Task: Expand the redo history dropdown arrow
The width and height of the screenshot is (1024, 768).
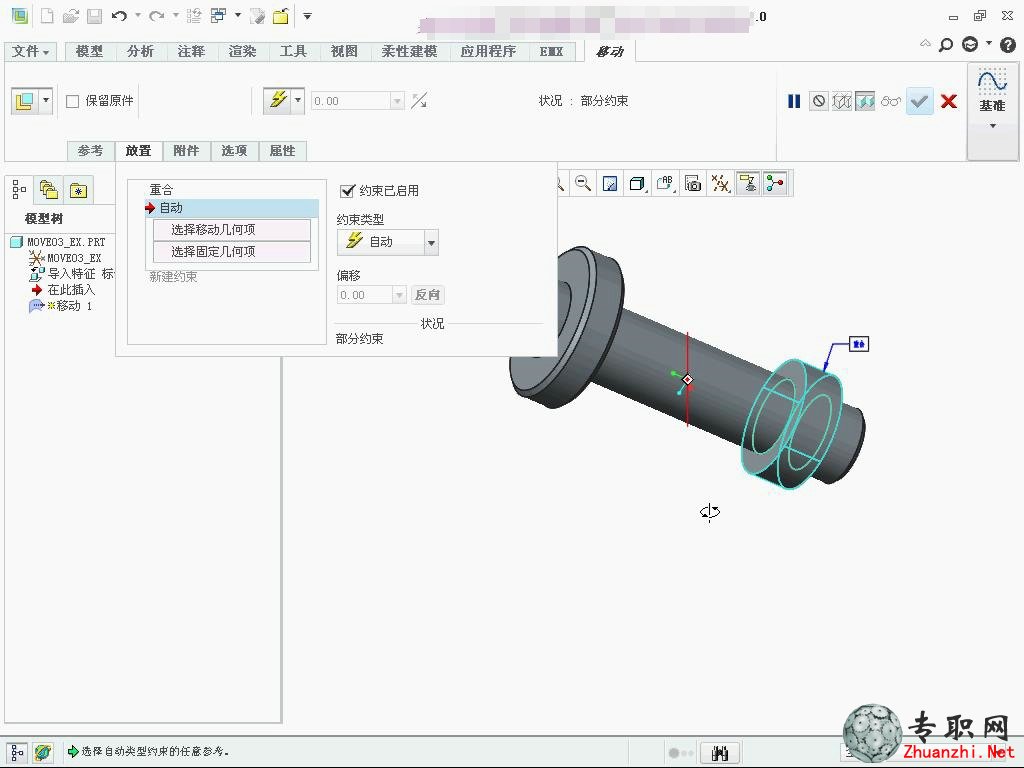Action: pyautogui.click(x=176, y=16)
